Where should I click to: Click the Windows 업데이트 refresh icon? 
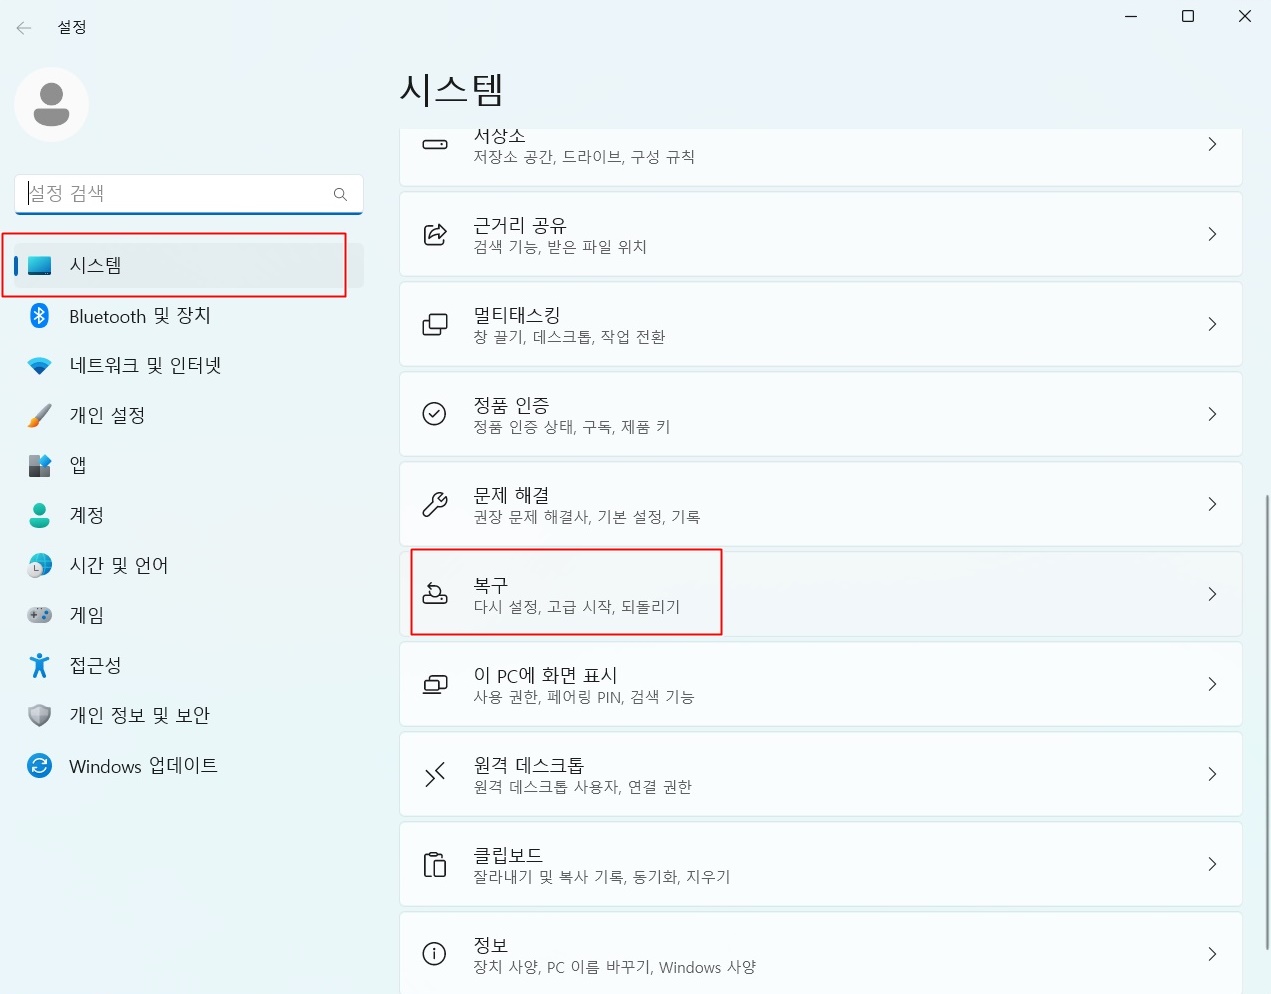tap(39, 766)
